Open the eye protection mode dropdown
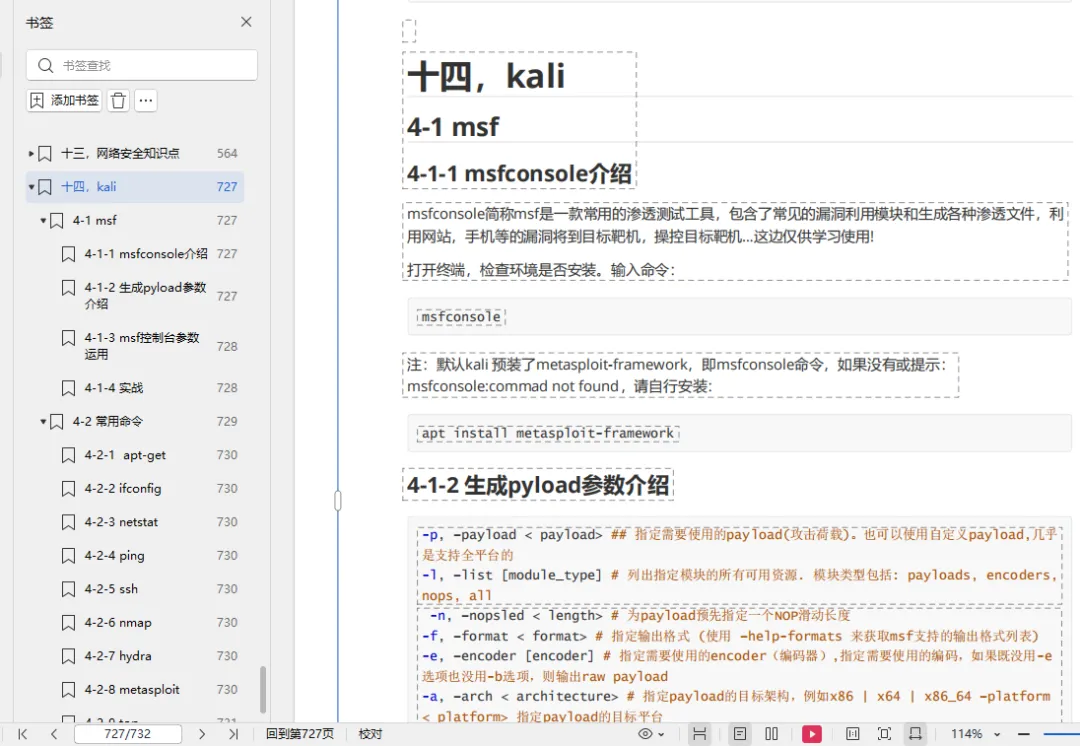 [x=651, y=734]
